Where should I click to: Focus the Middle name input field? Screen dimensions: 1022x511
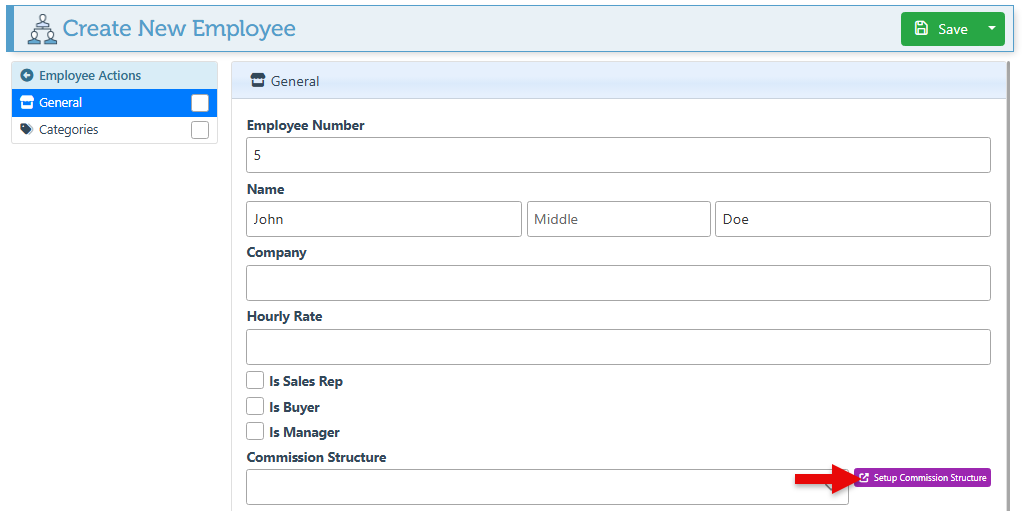point(618,219)
